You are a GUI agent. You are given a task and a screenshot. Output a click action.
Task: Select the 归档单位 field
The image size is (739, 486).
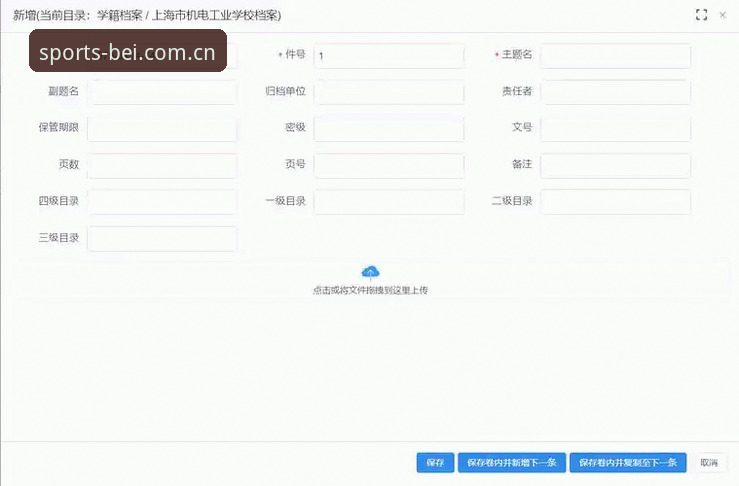(389, 92)
